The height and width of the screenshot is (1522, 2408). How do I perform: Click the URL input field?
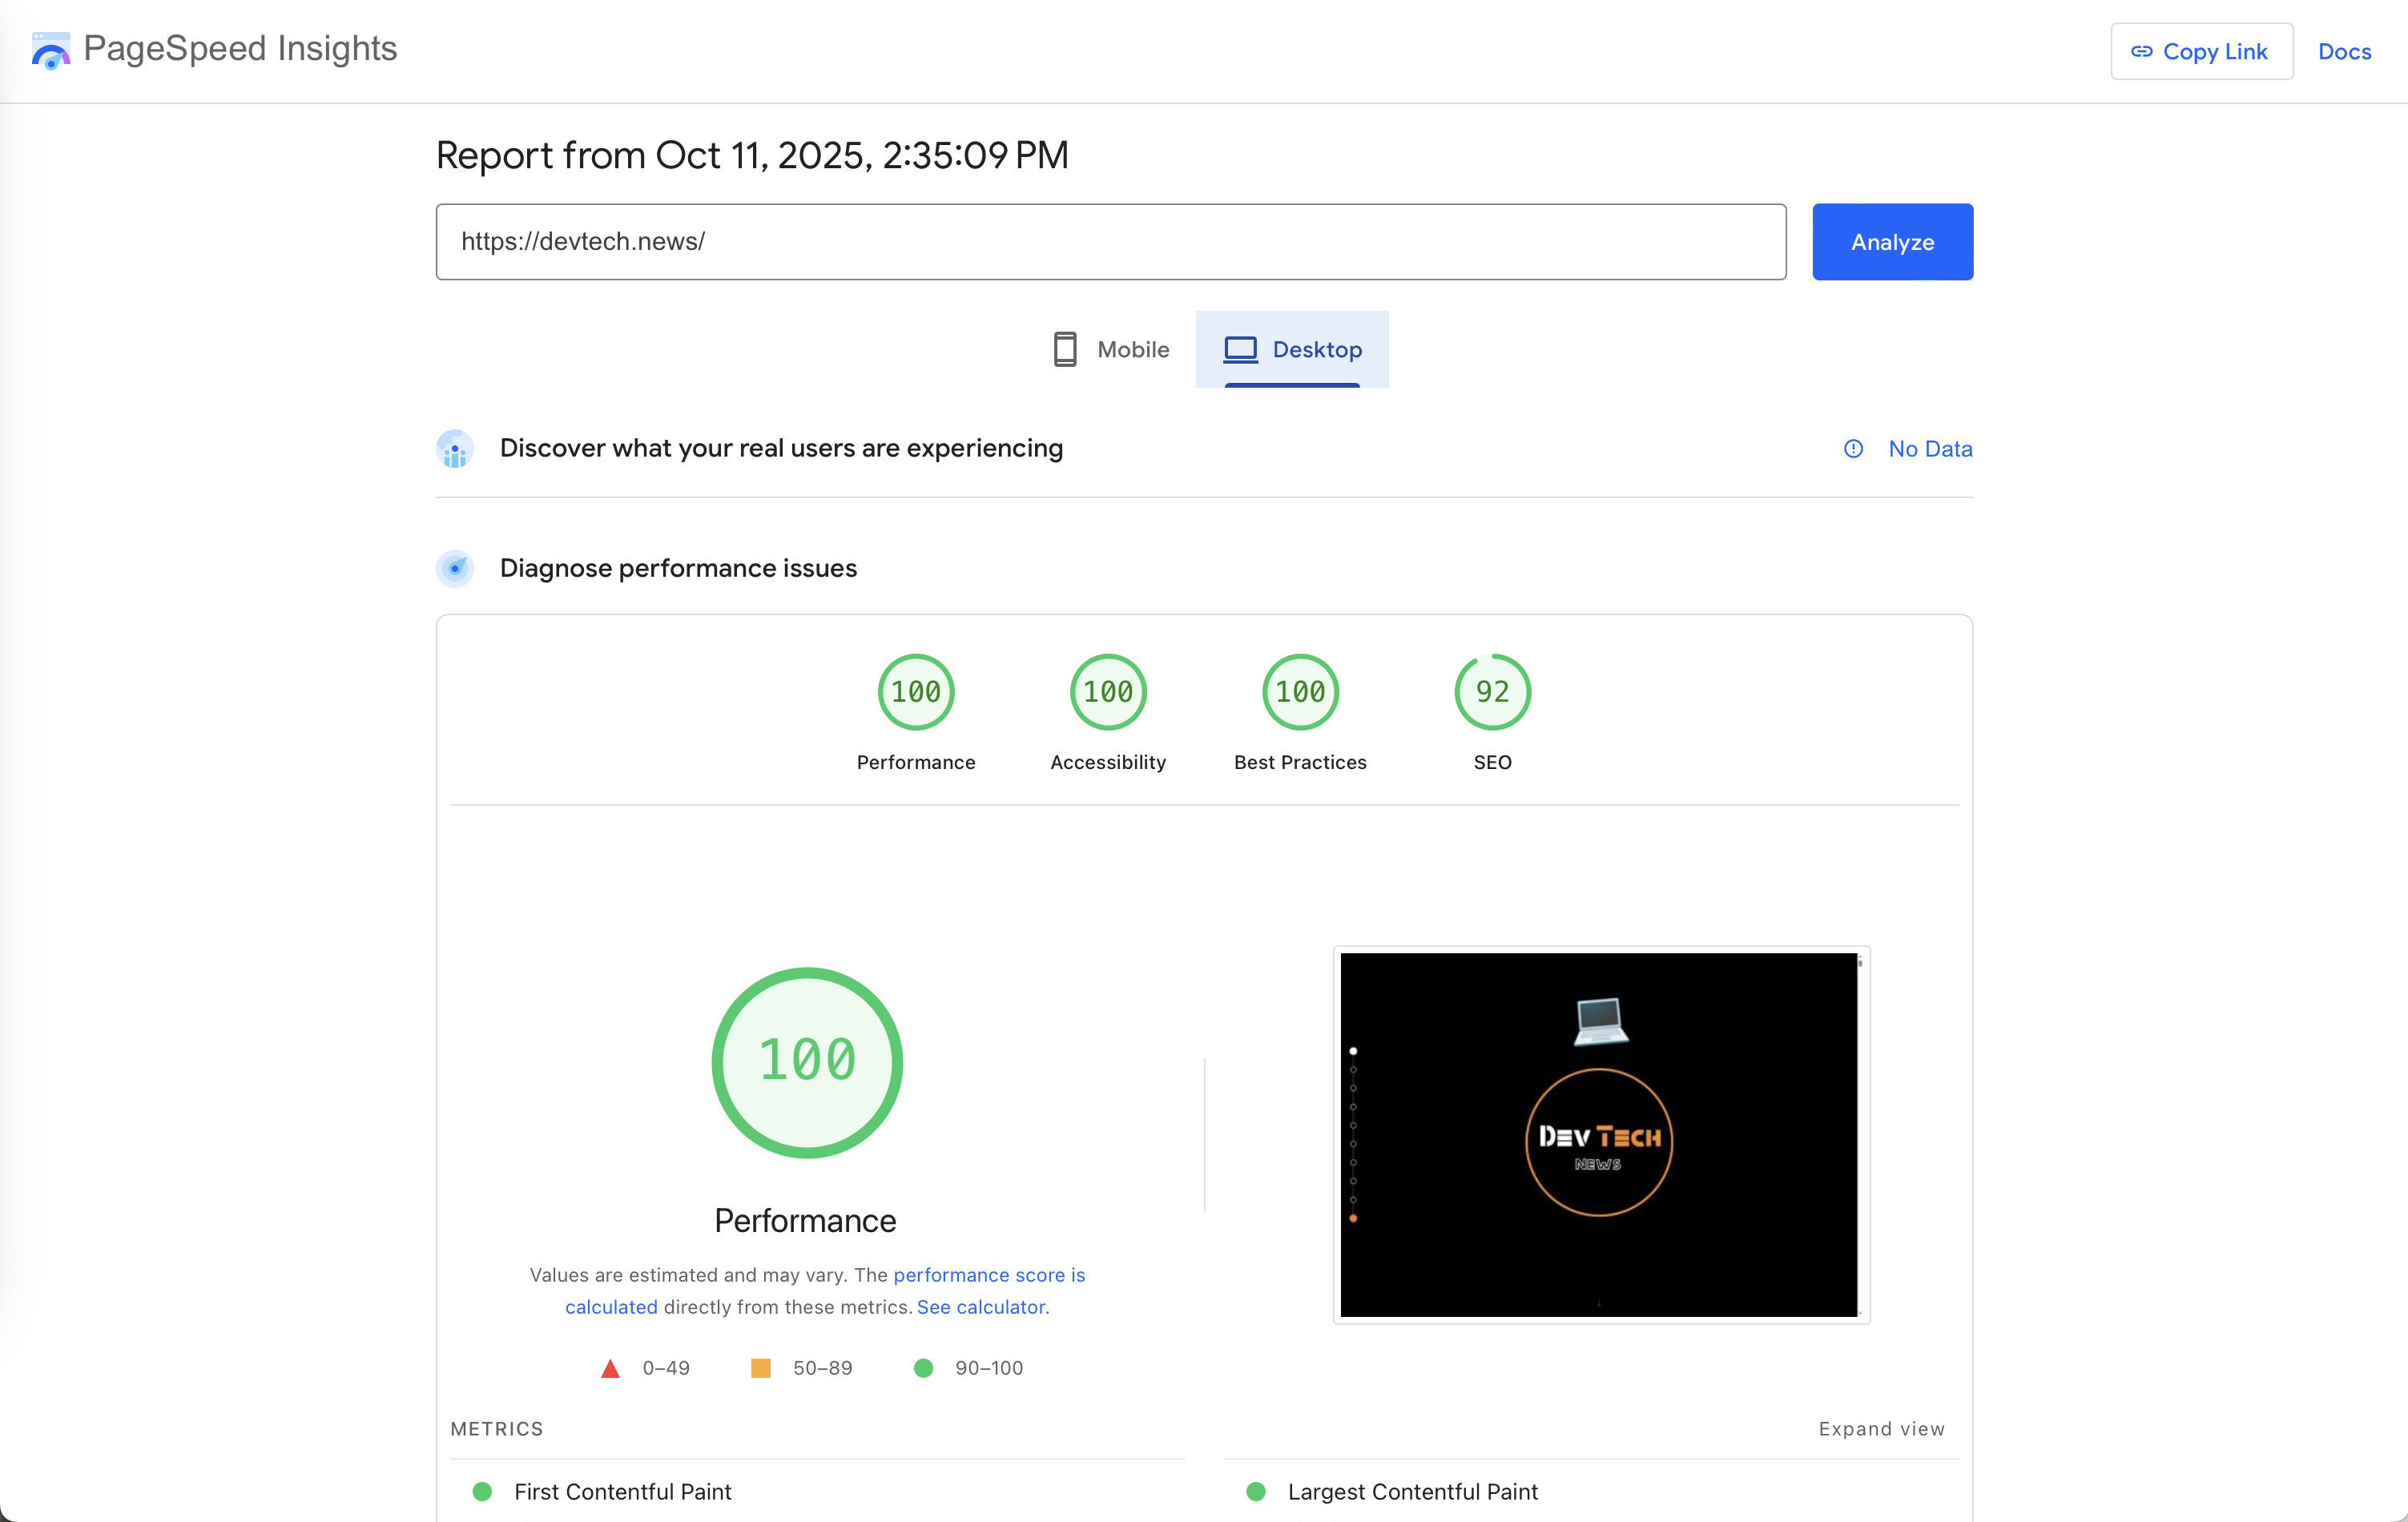coord(1110,242)
